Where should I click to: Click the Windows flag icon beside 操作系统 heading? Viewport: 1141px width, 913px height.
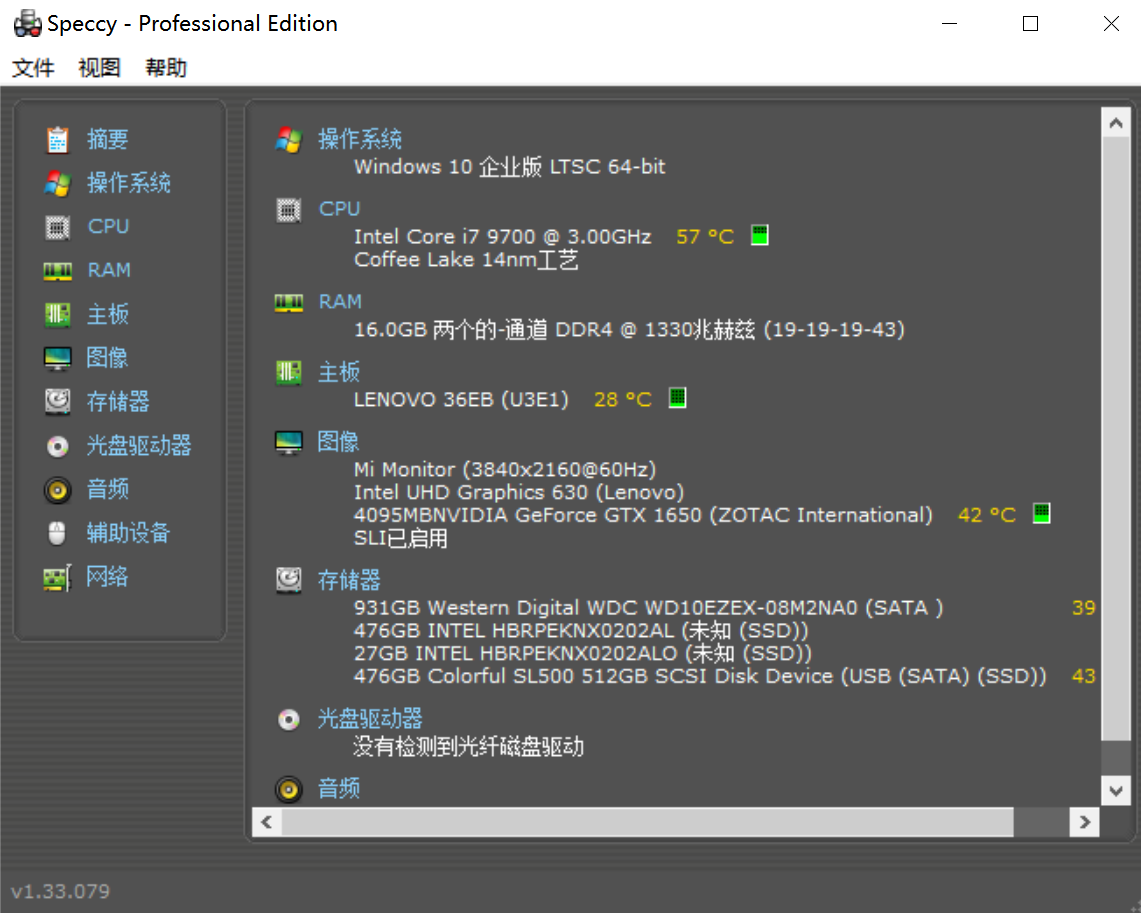coord(289,139)
